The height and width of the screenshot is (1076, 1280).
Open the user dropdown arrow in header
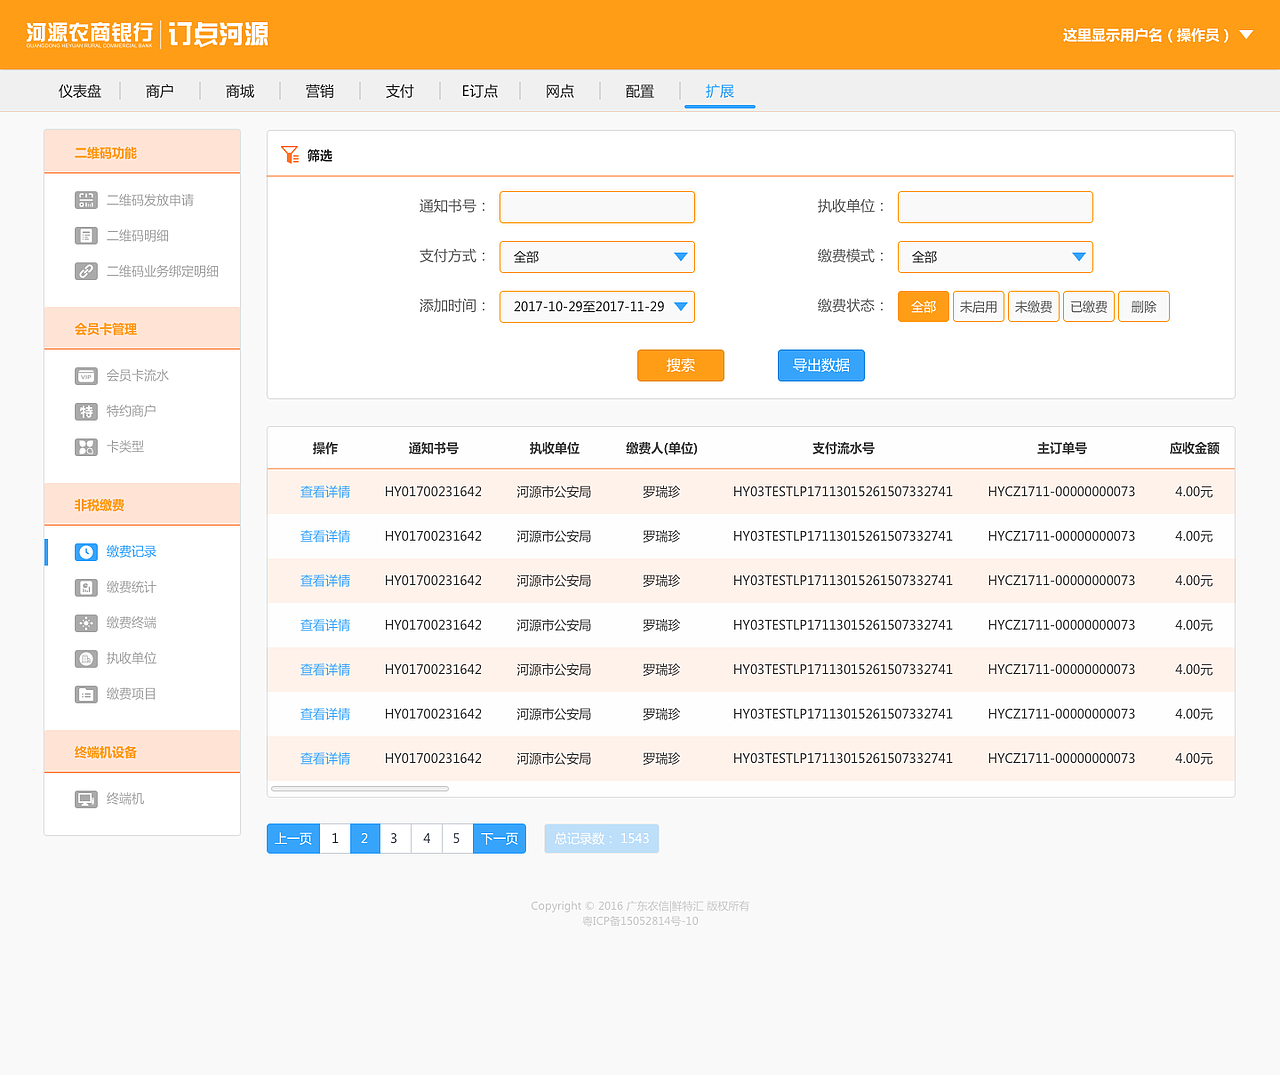click(1246, 34)
